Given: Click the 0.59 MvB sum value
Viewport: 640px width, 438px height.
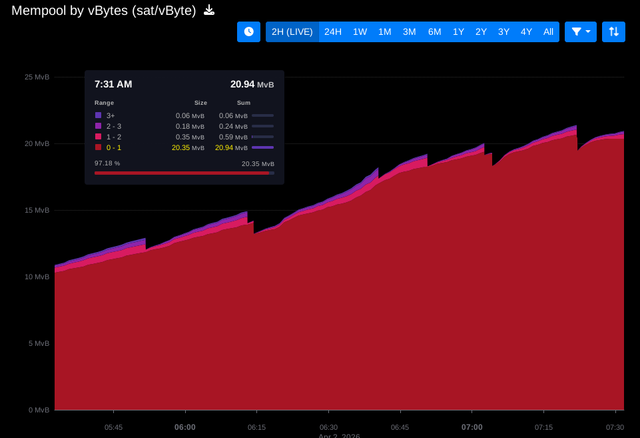Looking at the screenshot, I should 233,137.
